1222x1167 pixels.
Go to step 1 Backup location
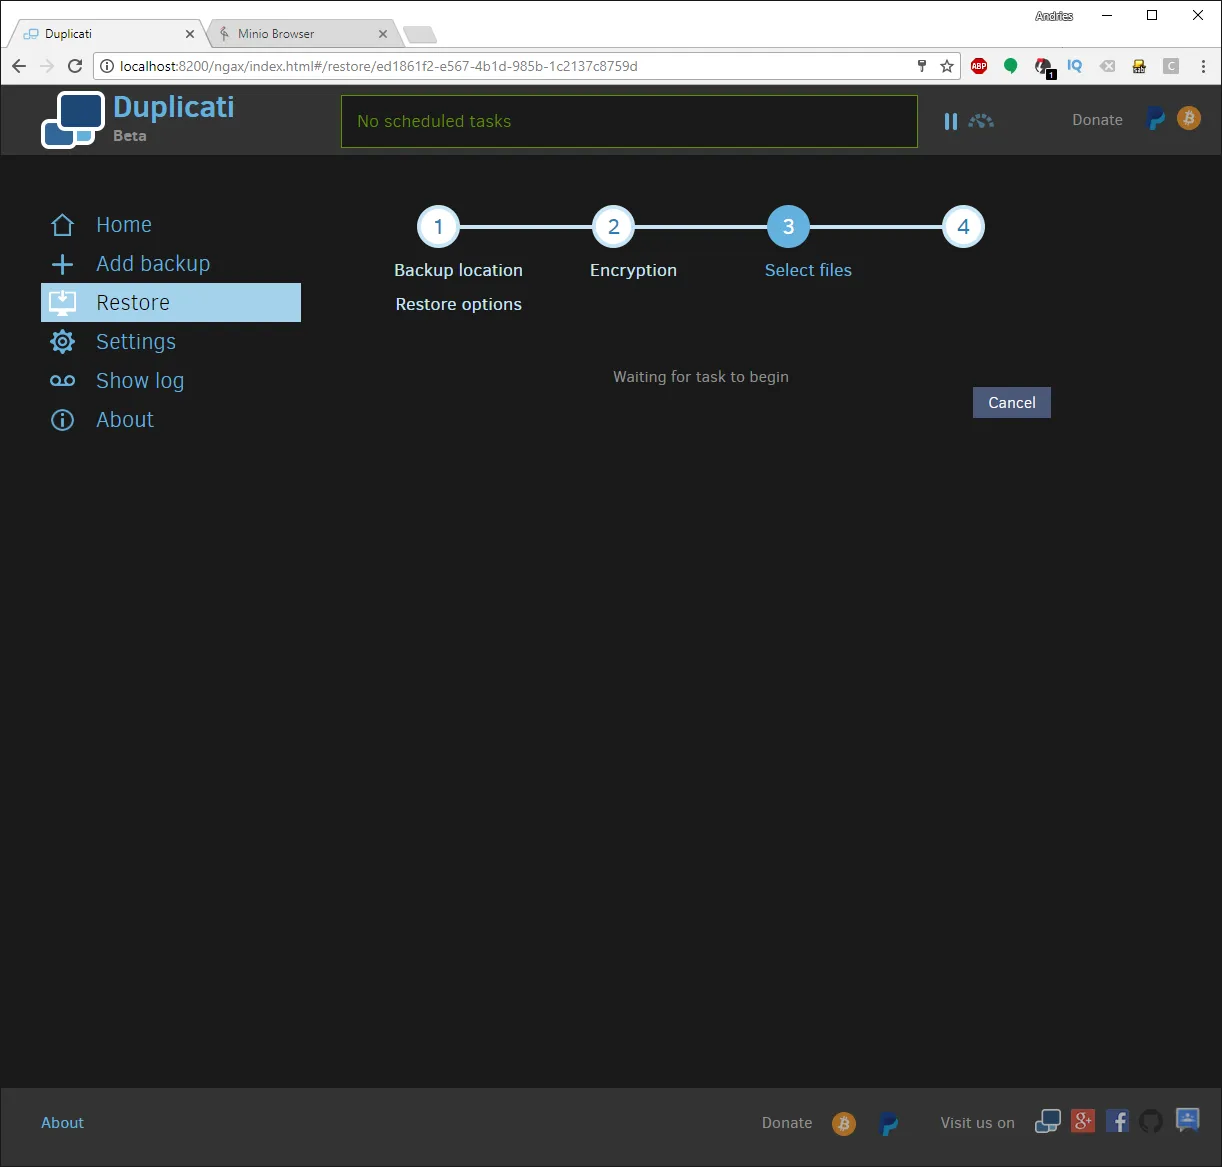tap(438, 227)
